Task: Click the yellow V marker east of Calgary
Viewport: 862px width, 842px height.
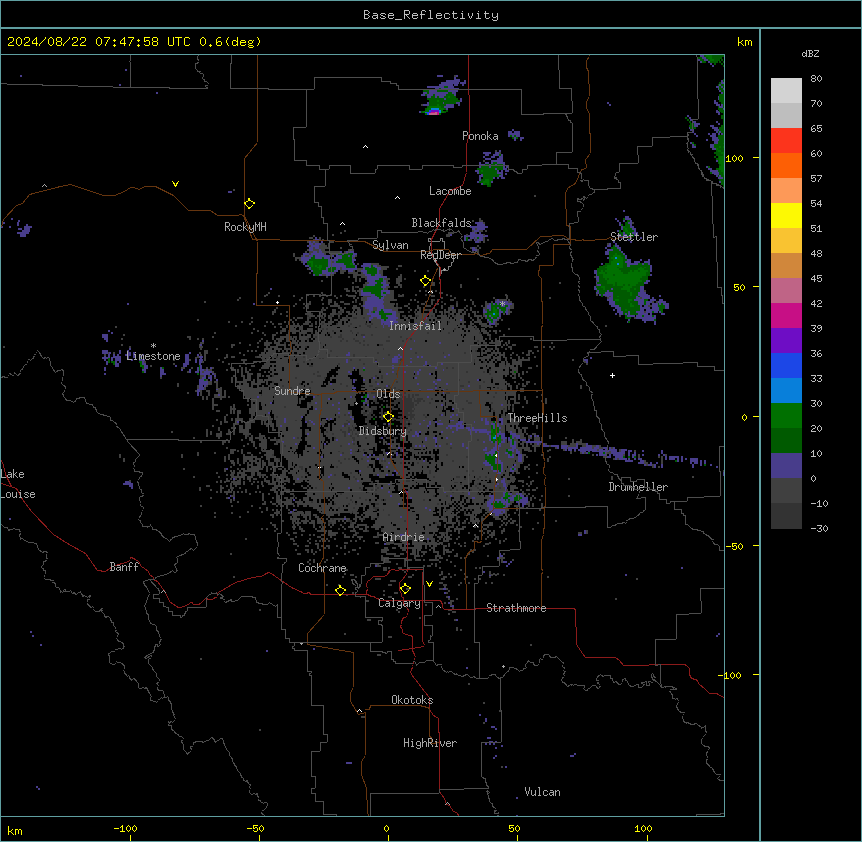Action: (x=429, y=584)
